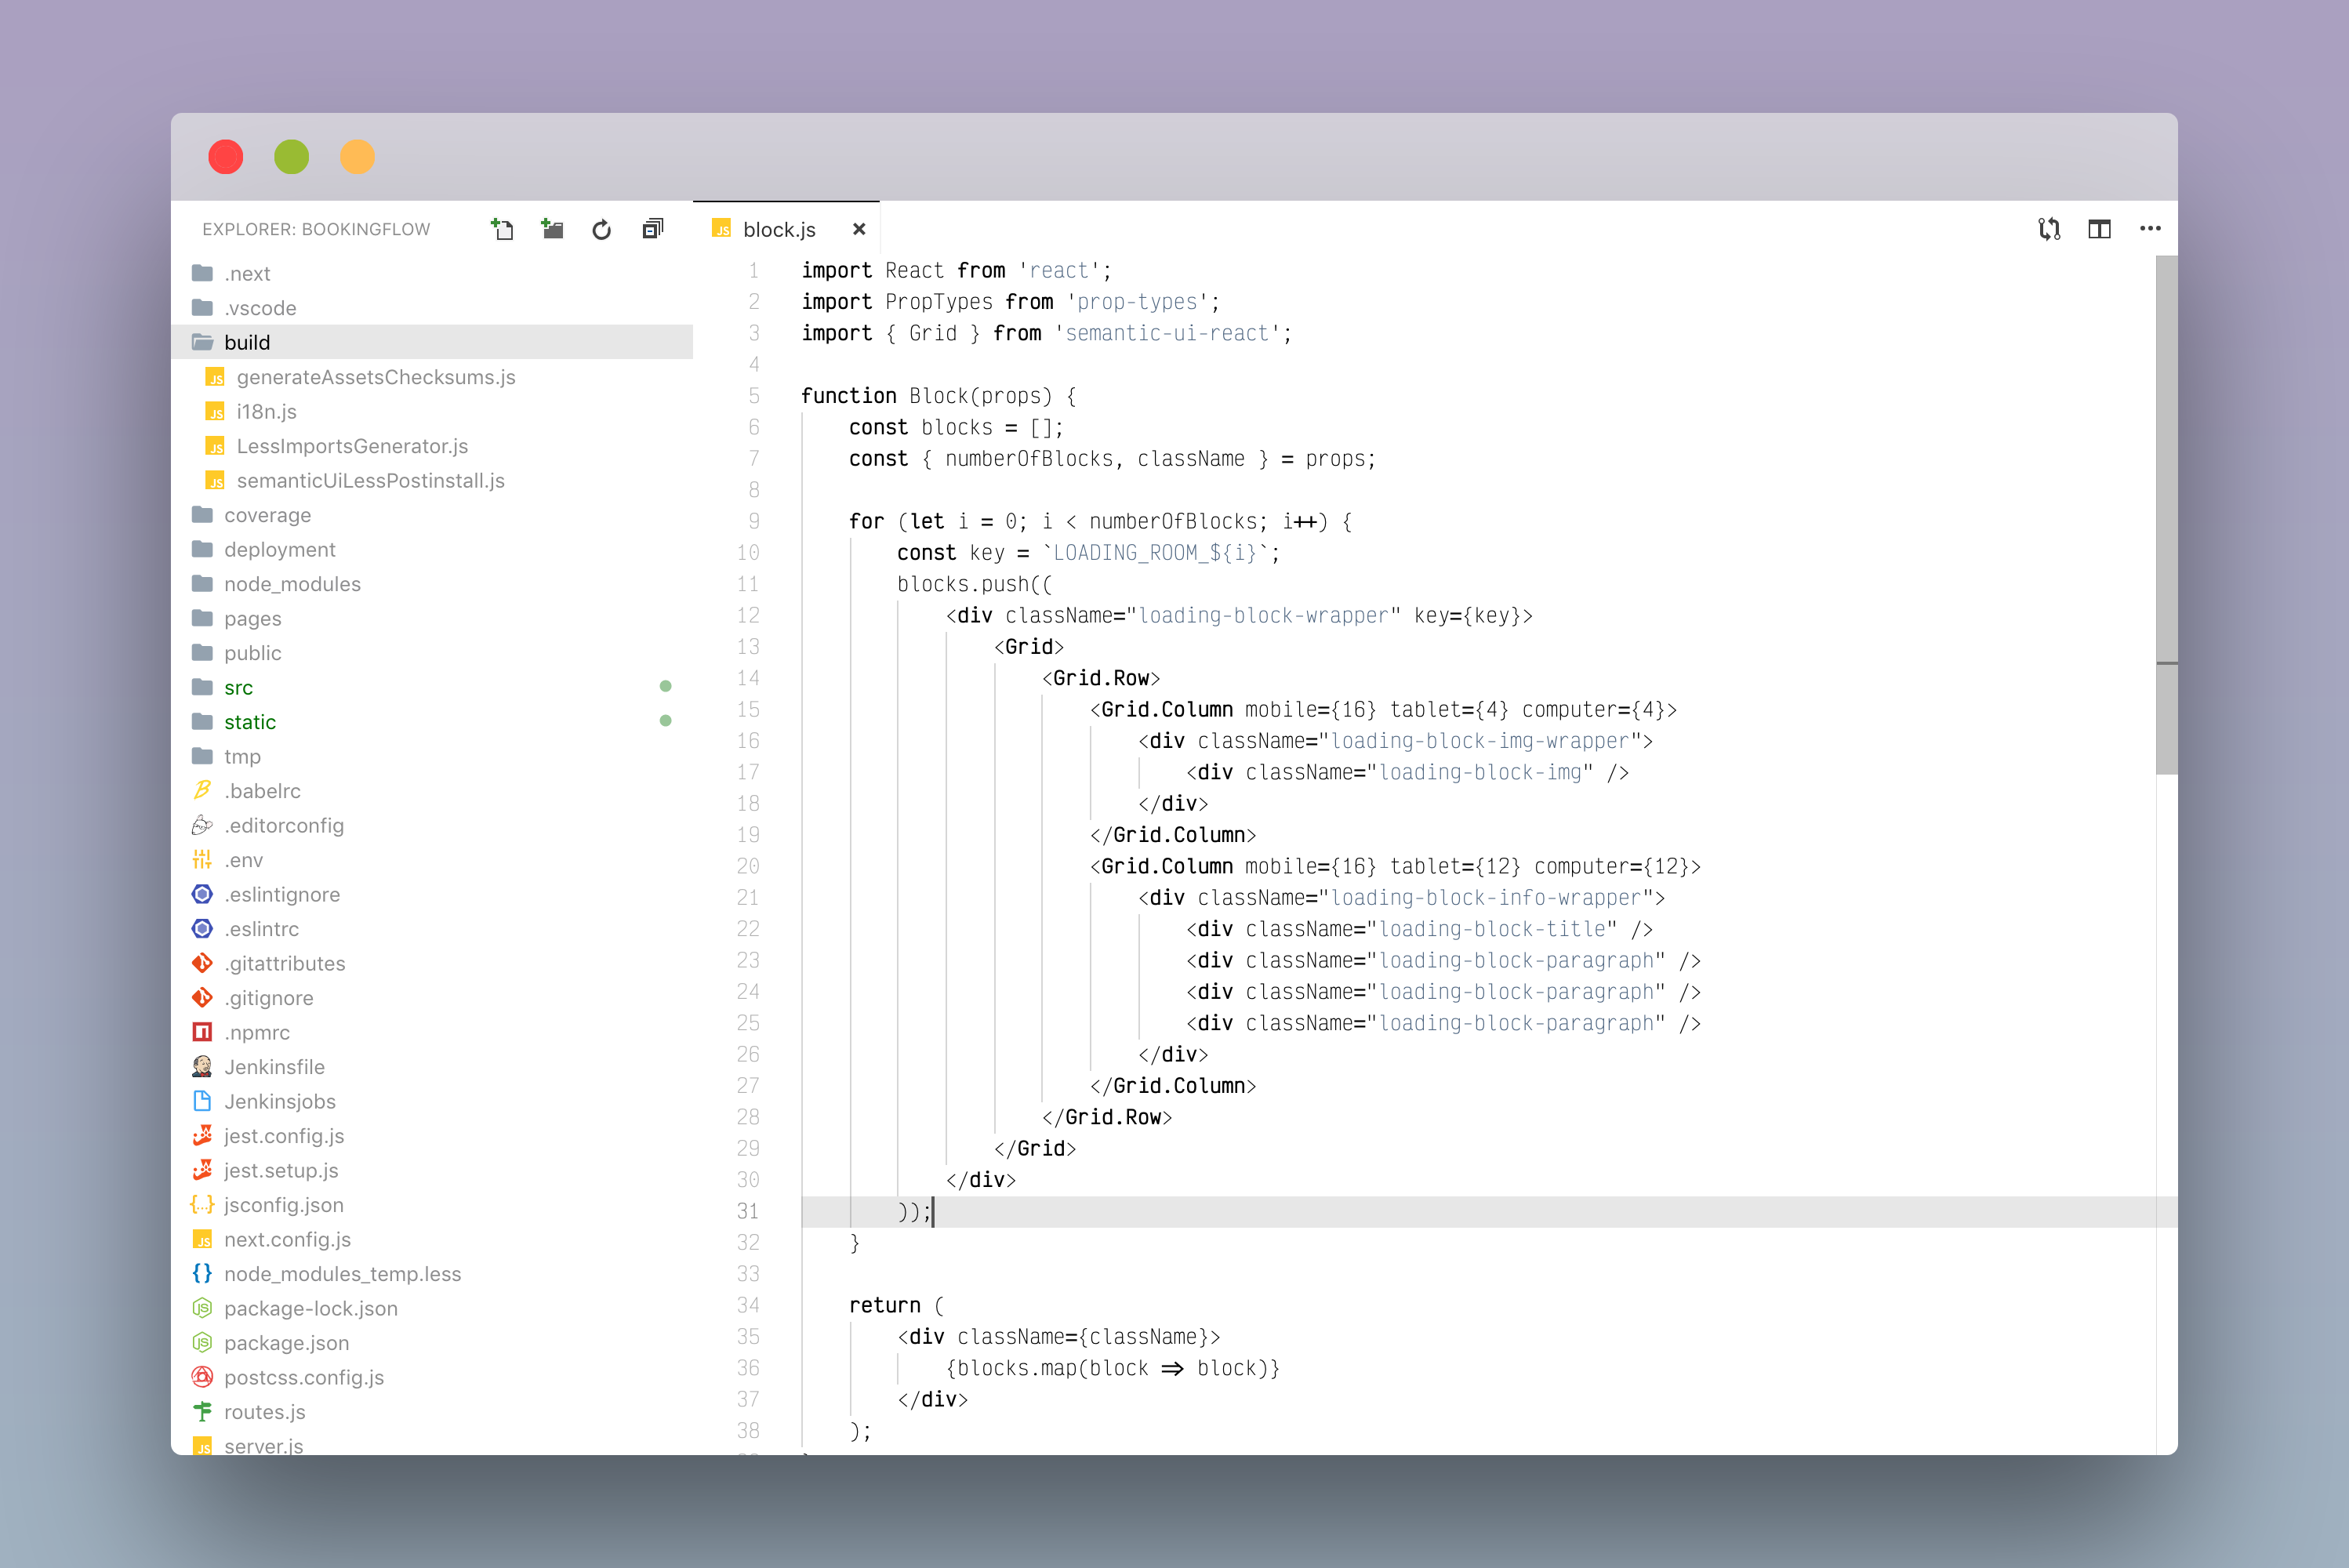The image size is (2349, 1568).
Task: Click the yellow window control button
Action: click(x=357, y=157)
